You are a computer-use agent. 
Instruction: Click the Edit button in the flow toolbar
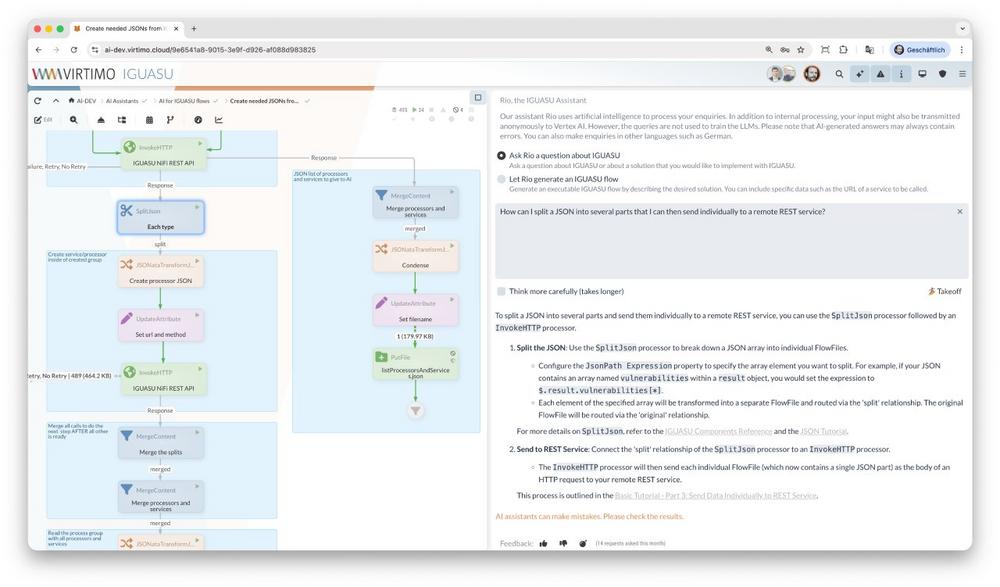pyautogui.click(x=43, y=120)
